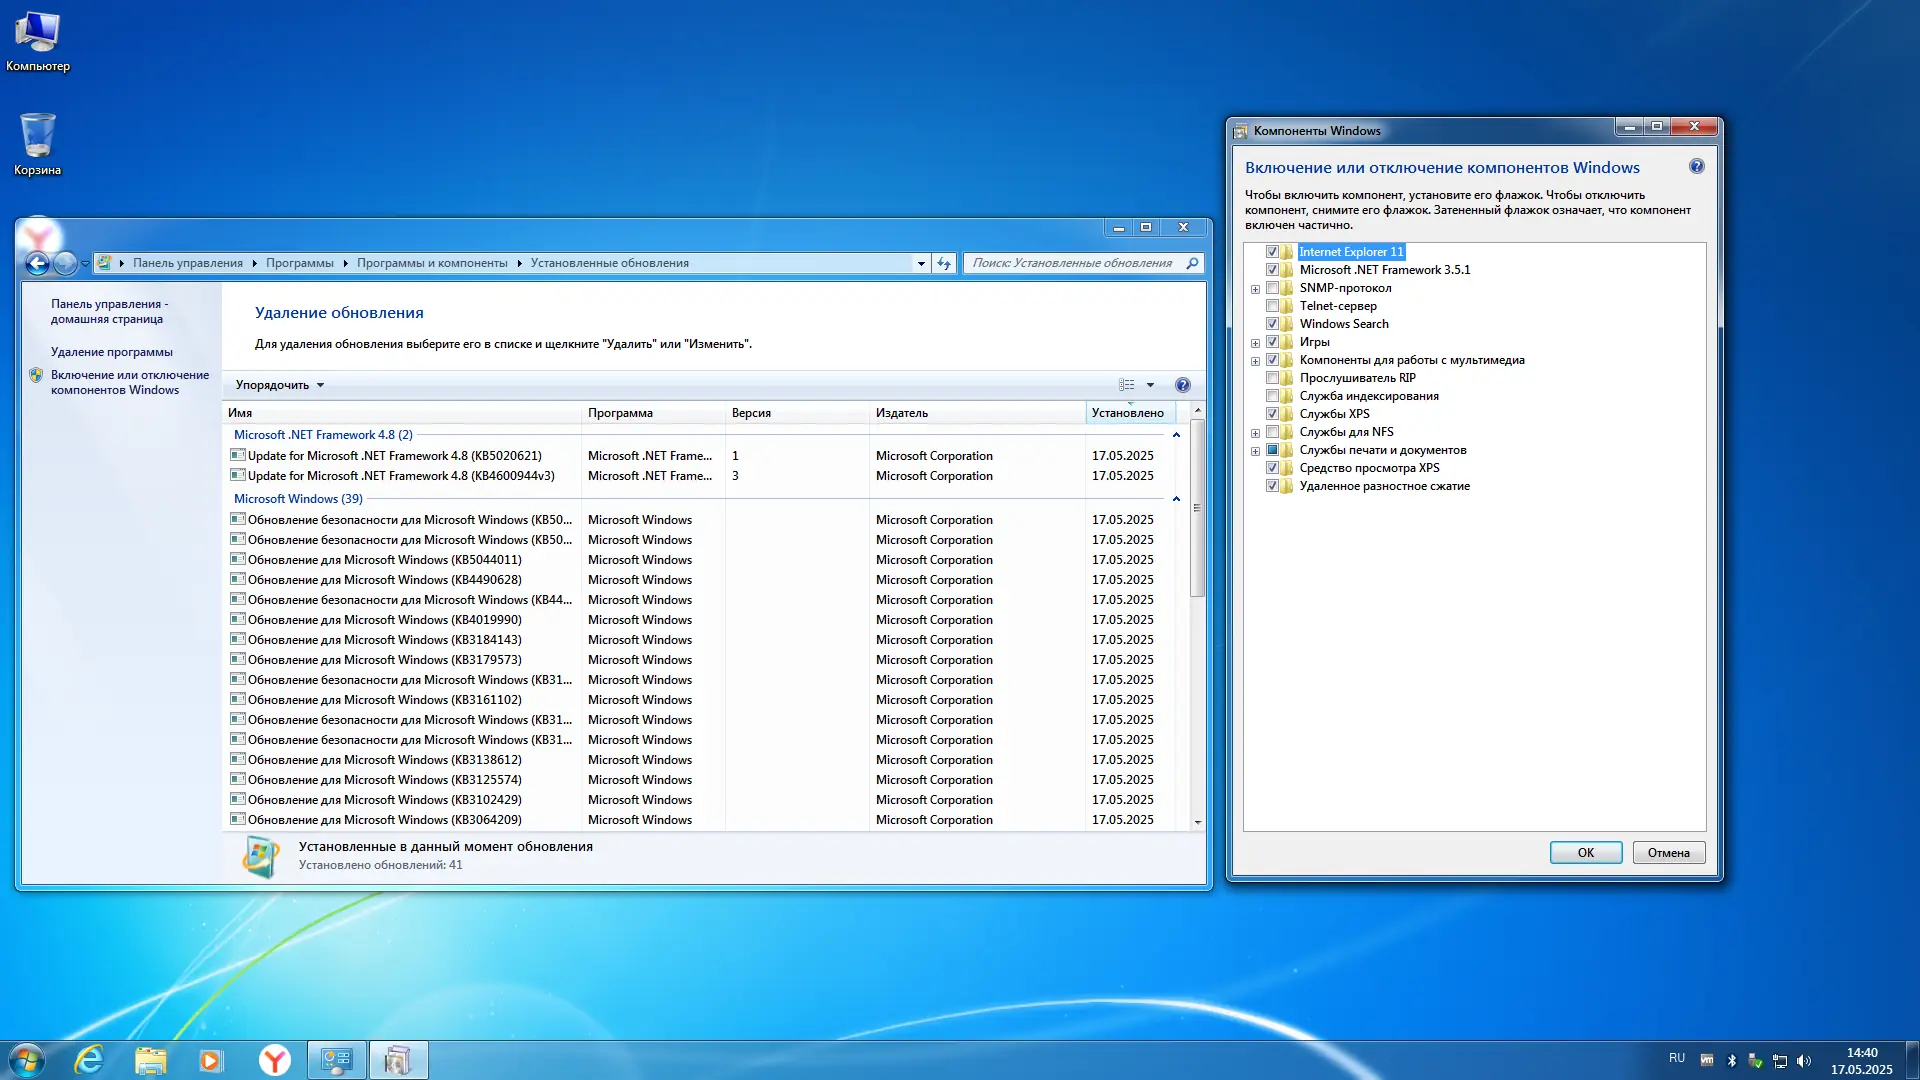Expand the SNMP-протокол tree node

[x=1255, y=289]
